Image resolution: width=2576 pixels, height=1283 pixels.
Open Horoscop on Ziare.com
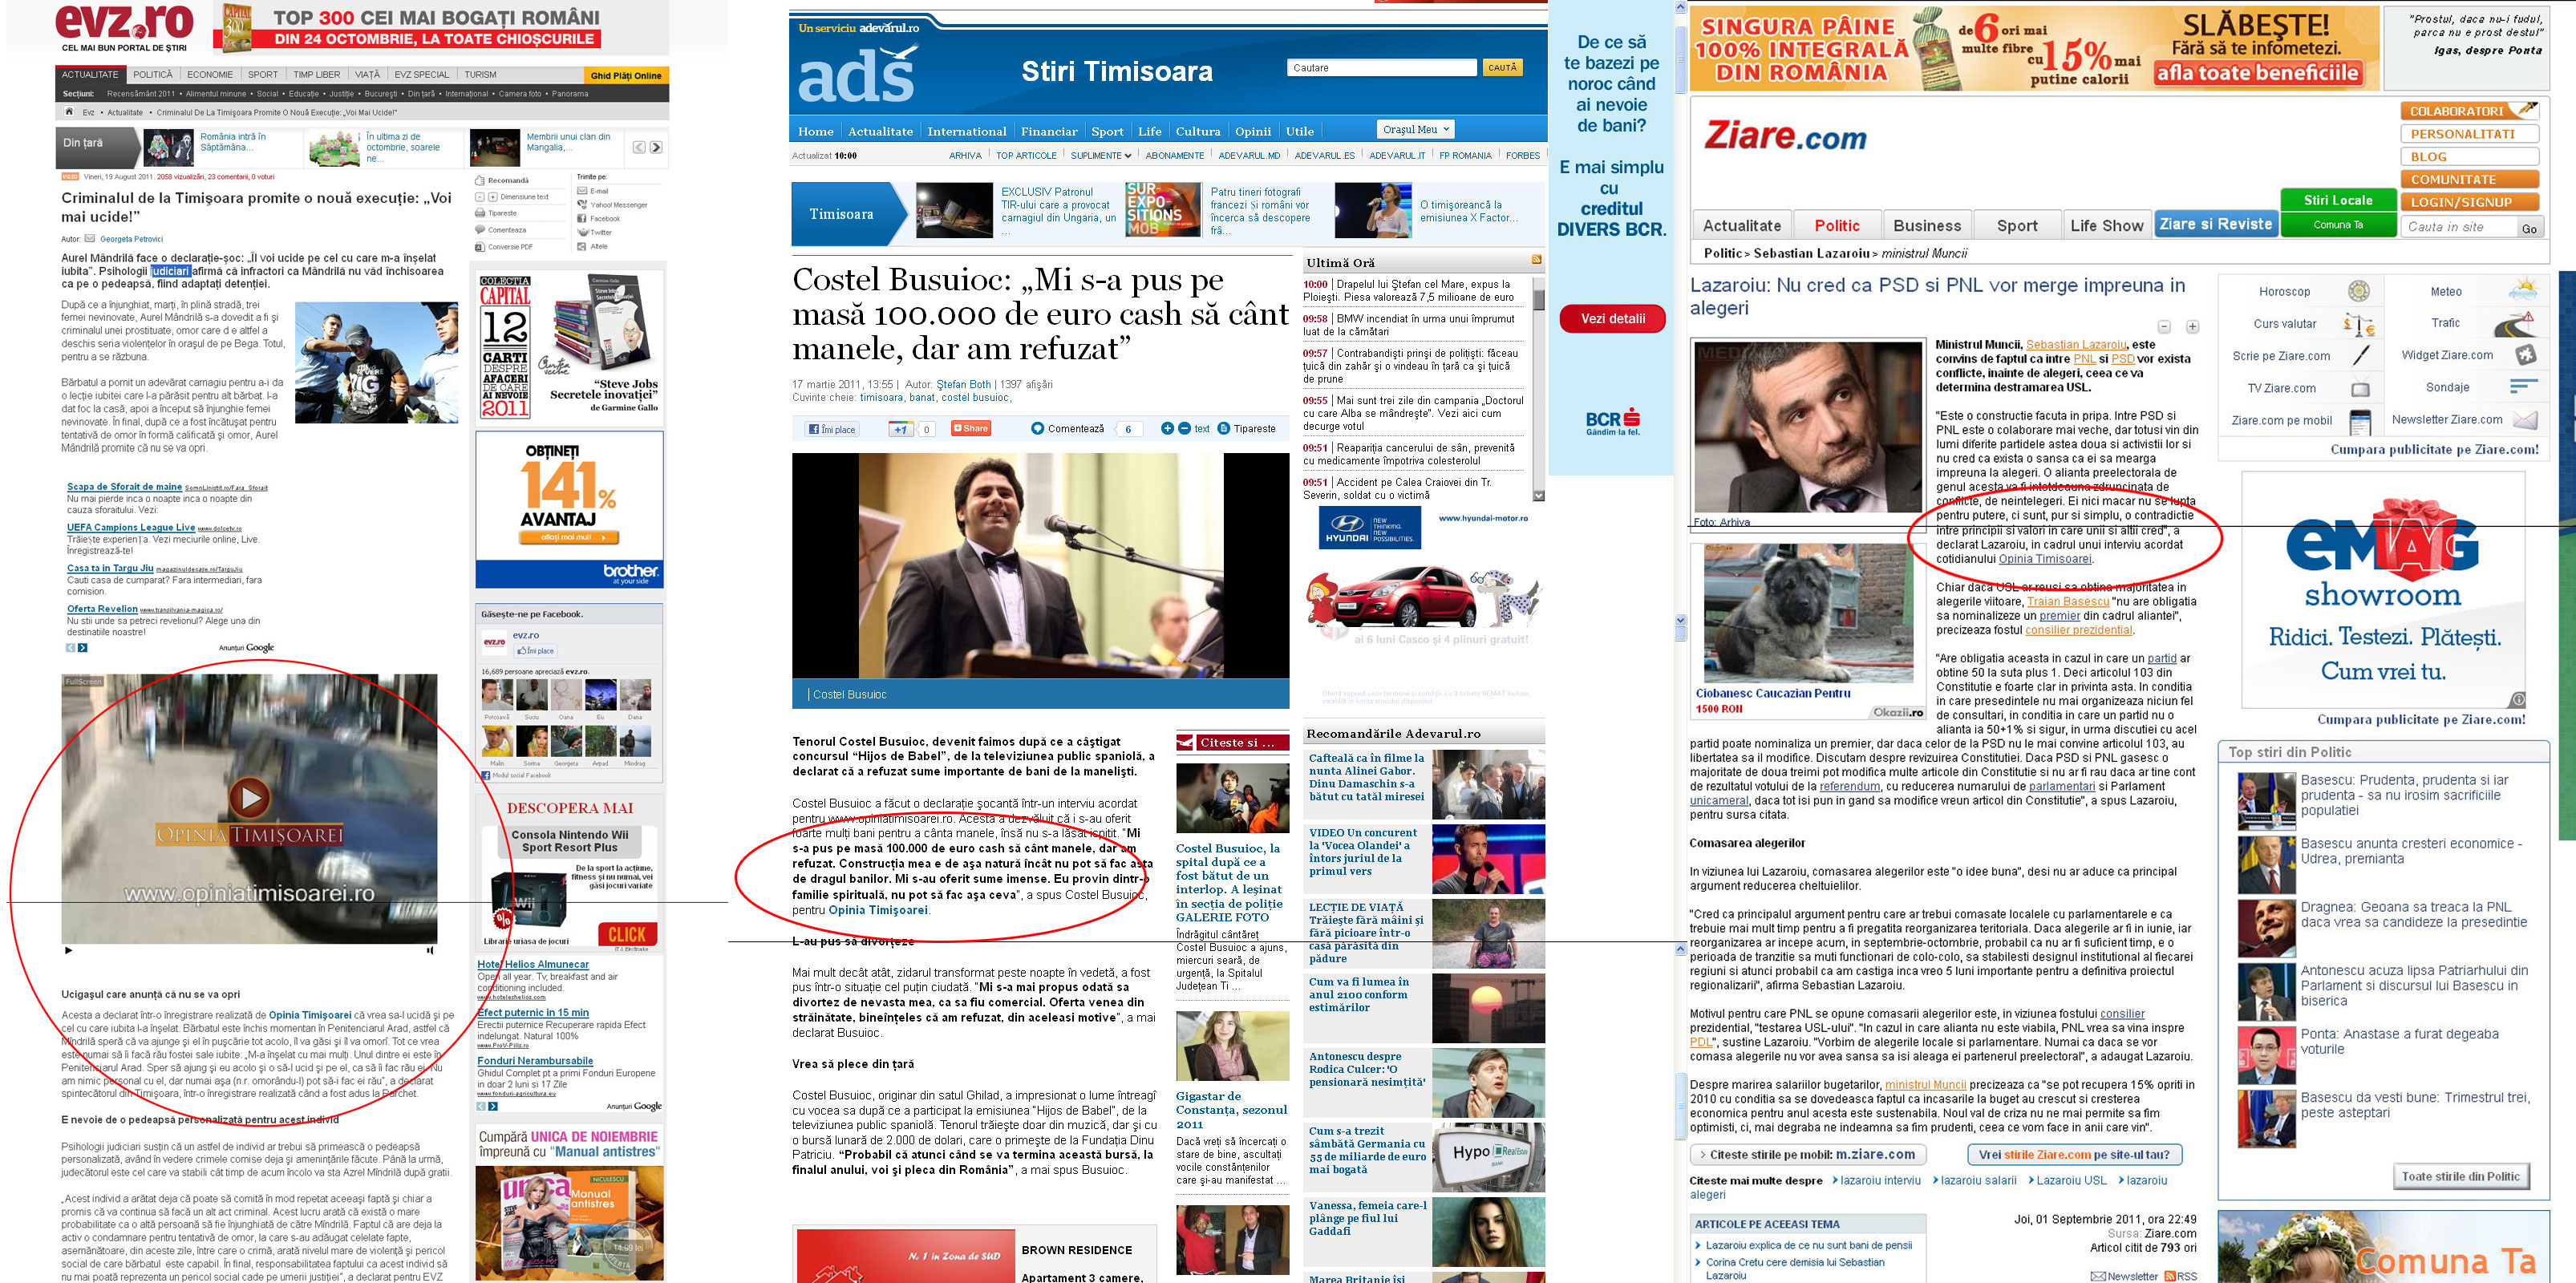[x=2284, y=292]
